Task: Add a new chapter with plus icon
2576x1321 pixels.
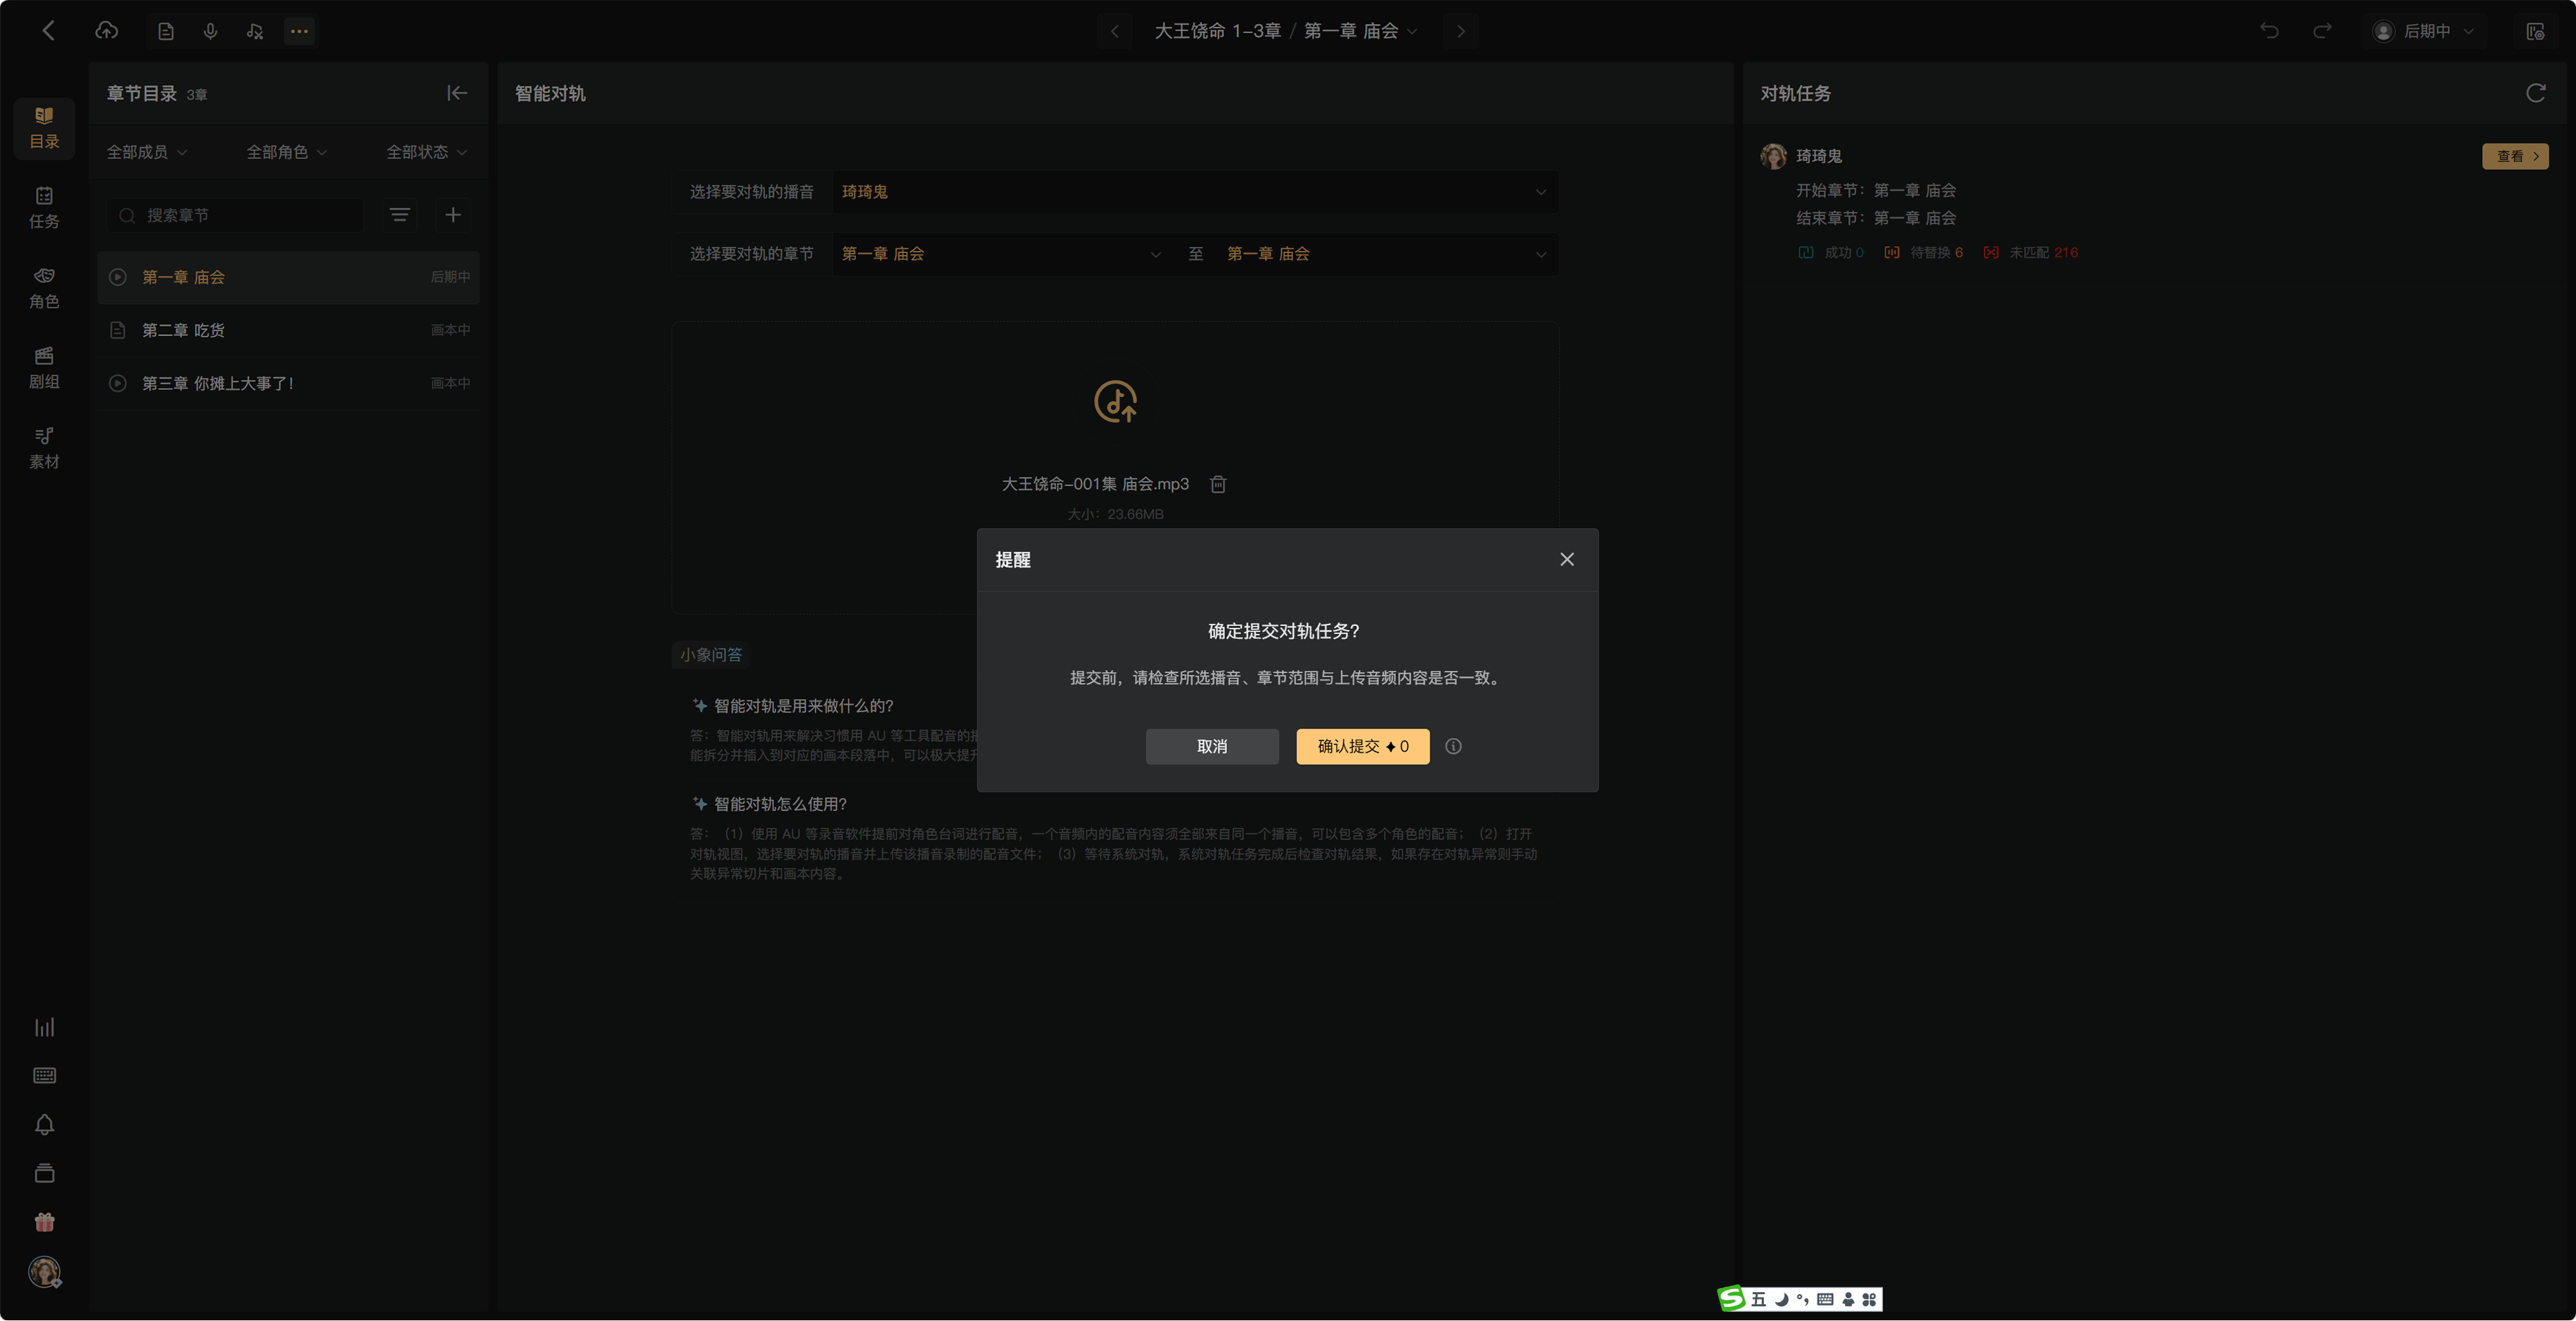Action: pyautogui.click(x=453, y=215)
